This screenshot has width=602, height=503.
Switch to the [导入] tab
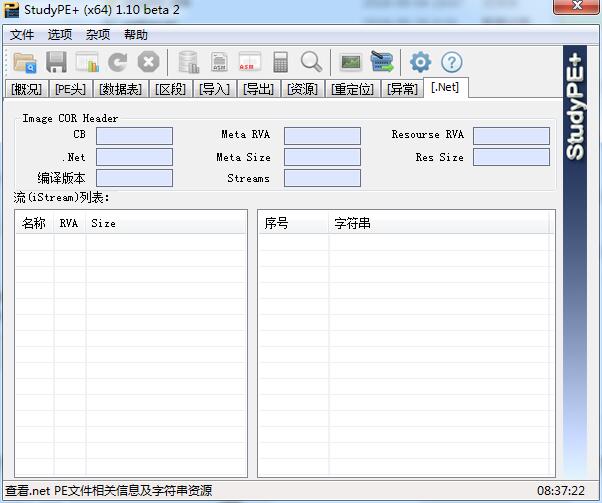[x=214, y=89]
